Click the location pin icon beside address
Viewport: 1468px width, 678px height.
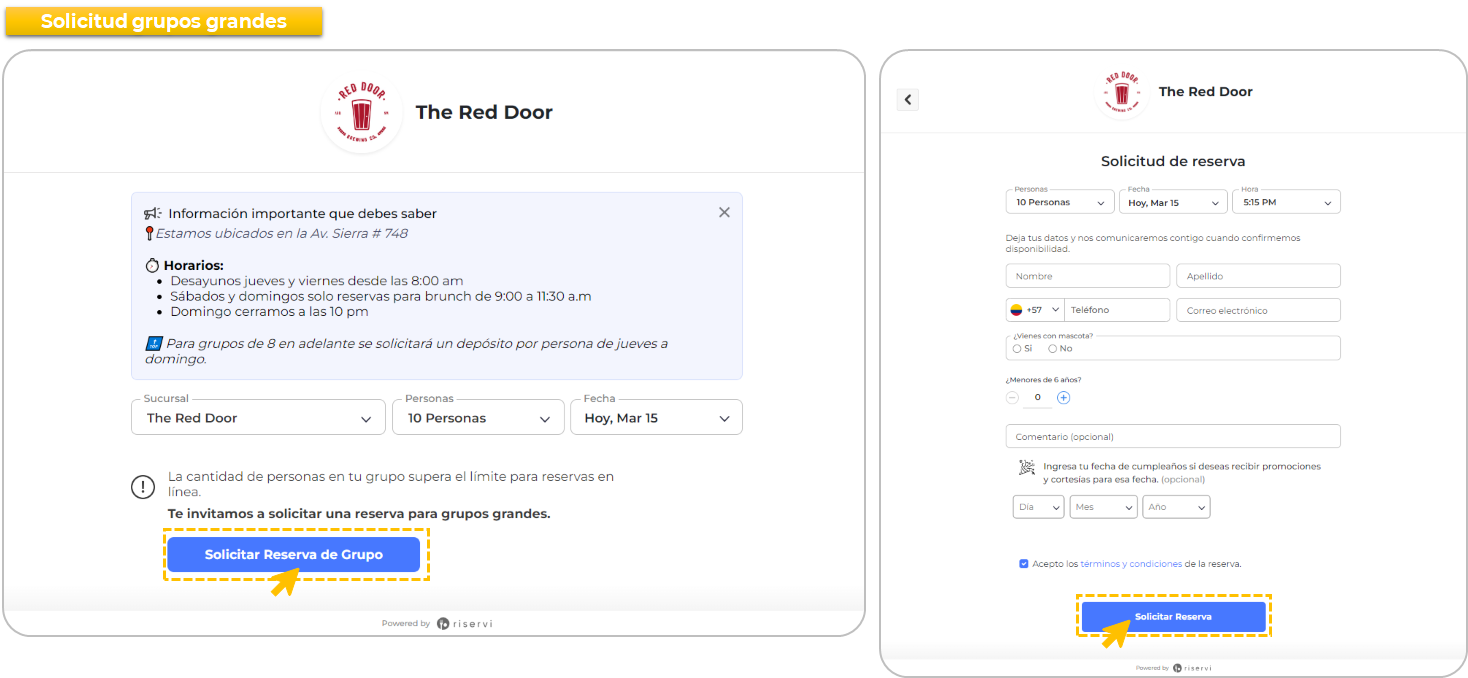(x=149, y=233)
